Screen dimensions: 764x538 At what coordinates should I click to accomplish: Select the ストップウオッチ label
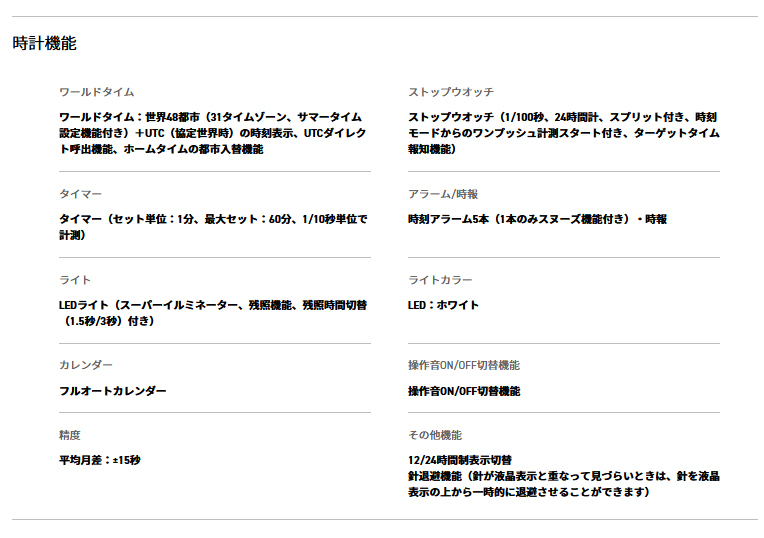[x=451, y=92]
